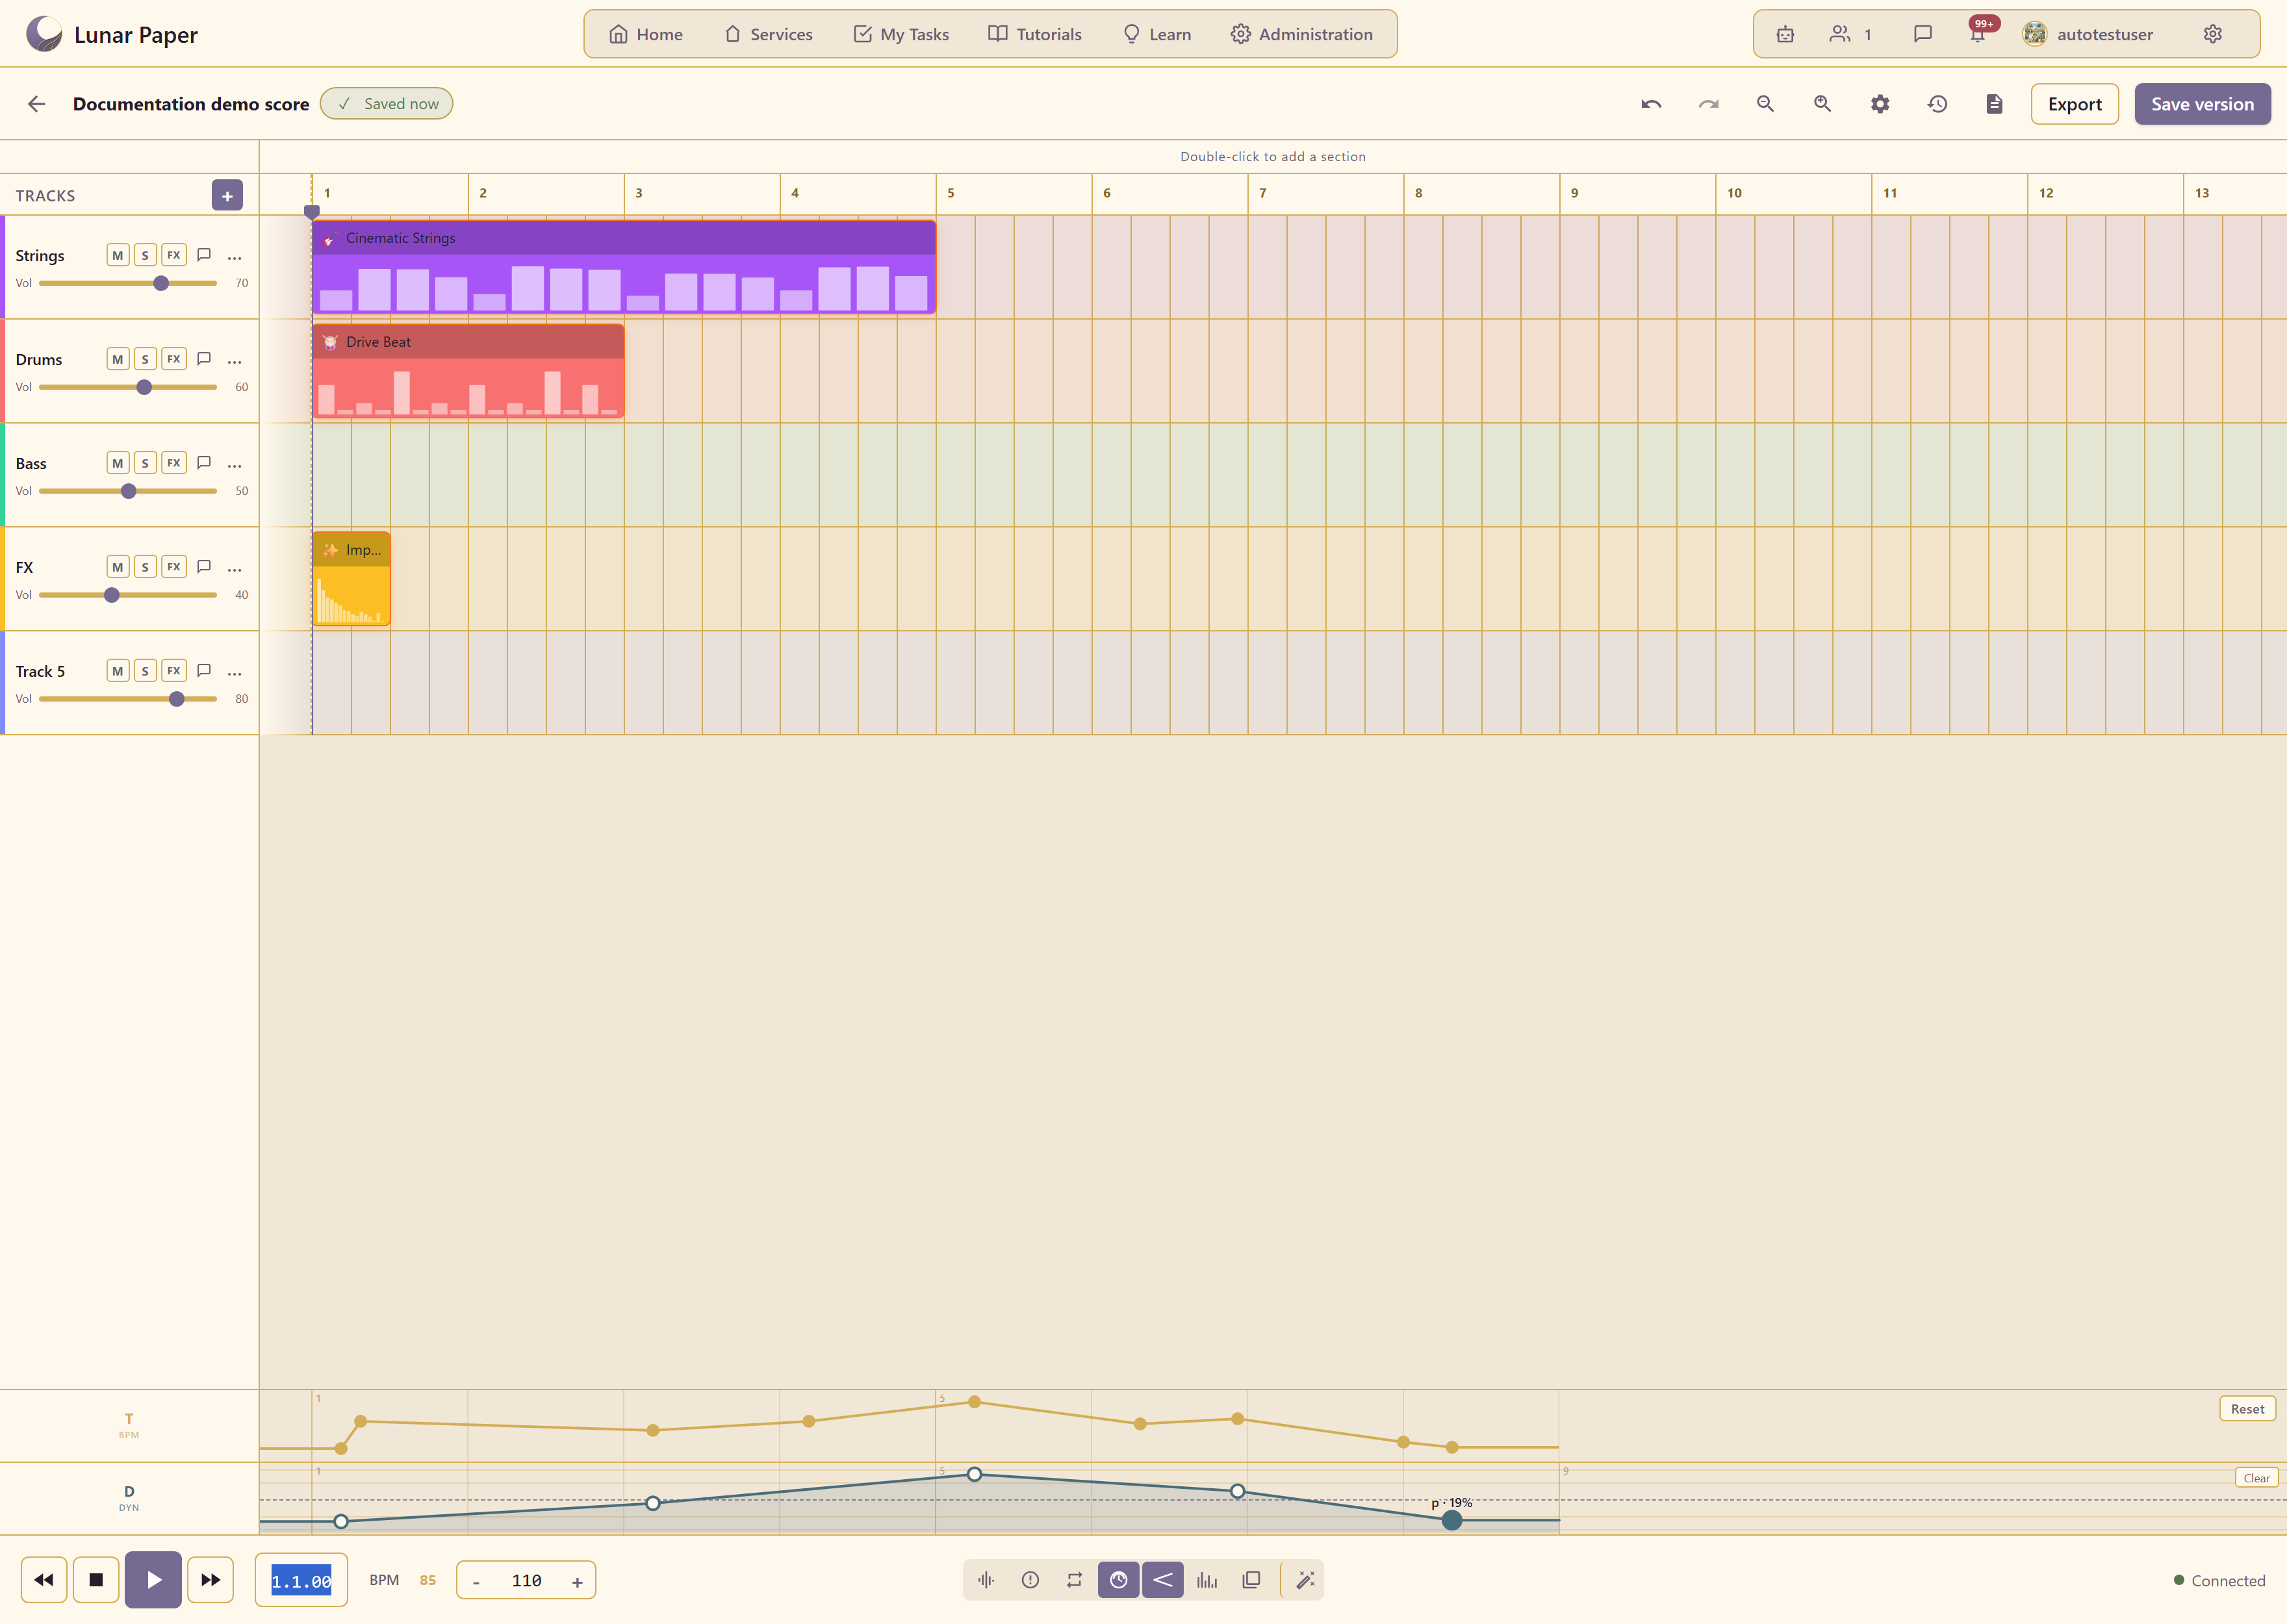Open Learn navigation item
The height and width of the screenshot is (1624, 2287).
pos(1157,34)
